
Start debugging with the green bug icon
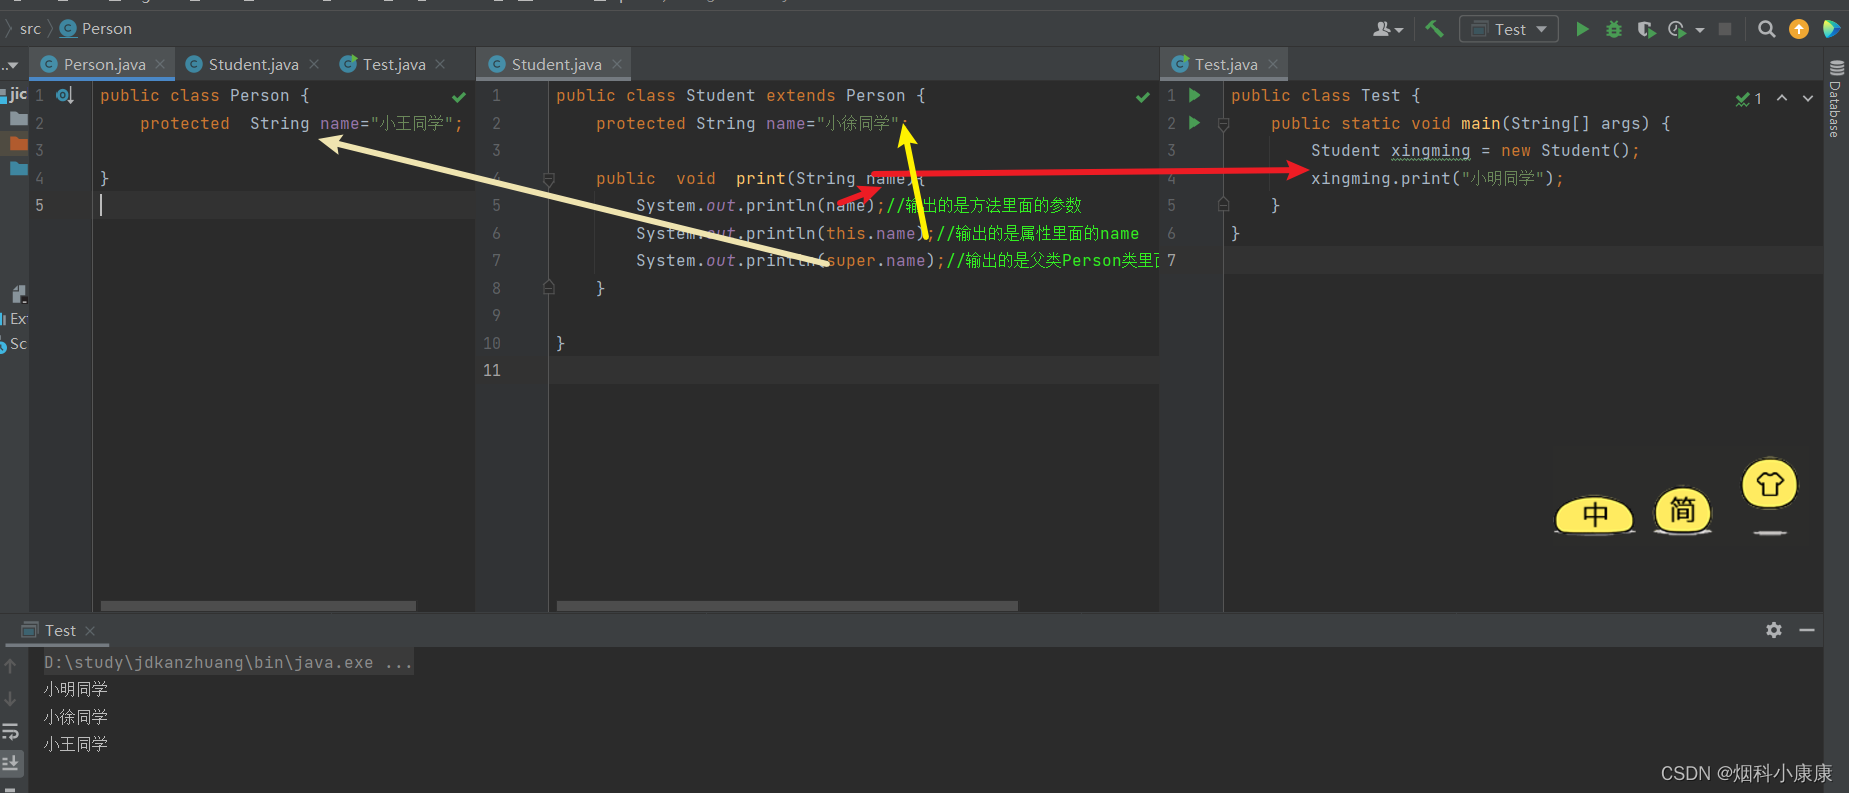coord(1614,29)
